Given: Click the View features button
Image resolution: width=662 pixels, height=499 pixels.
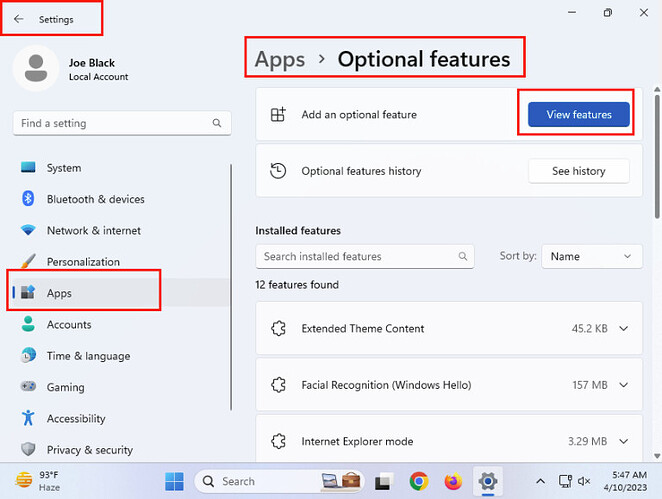Looking at the screenshot, I should point(578,114).
